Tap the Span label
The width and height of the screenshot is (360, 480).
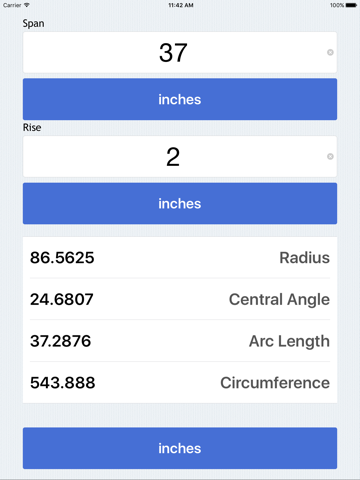(x=33, y=24)
